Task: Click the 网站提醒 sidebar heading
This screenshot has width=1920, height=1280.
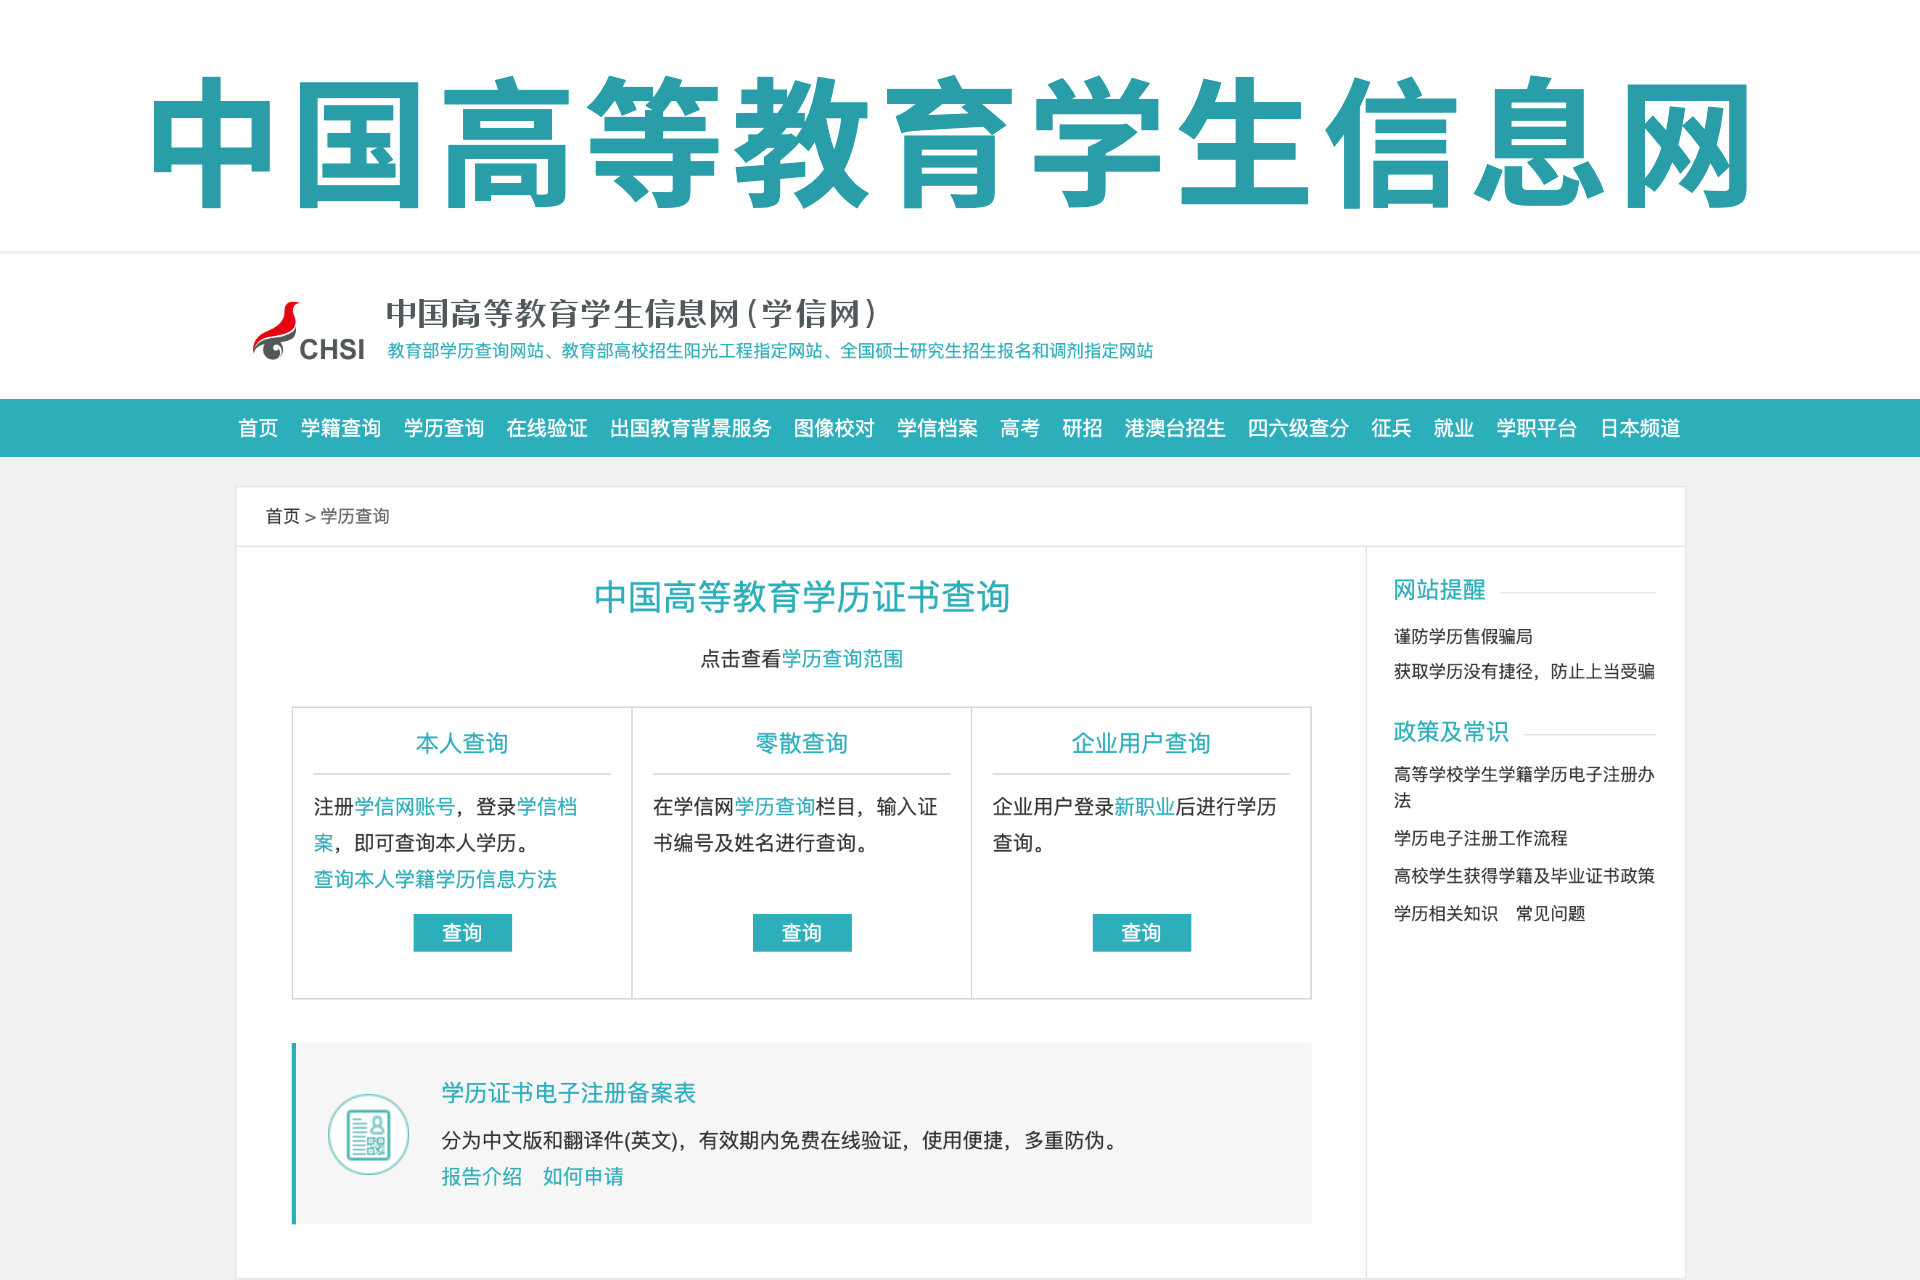Action: pos(1439,590)
